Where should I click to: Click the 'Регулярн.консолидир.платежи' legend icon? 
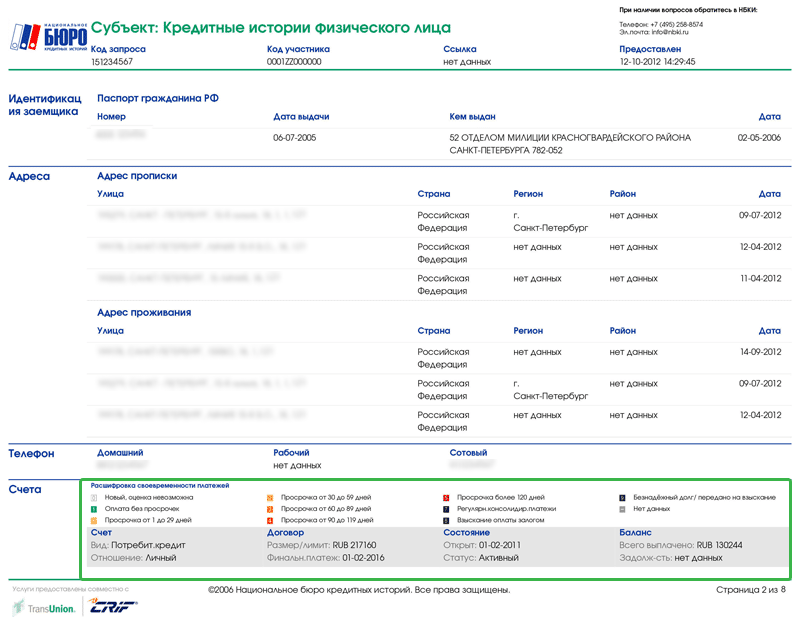point(446,509)
